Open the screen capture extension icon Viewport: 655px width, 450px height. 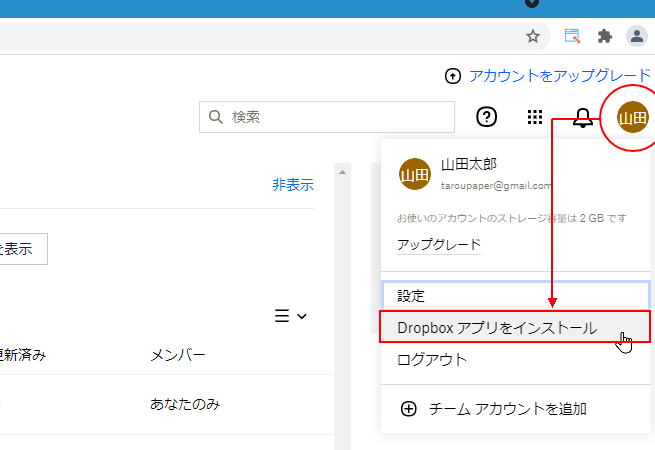pyautogui.click(x=572, y=36)
